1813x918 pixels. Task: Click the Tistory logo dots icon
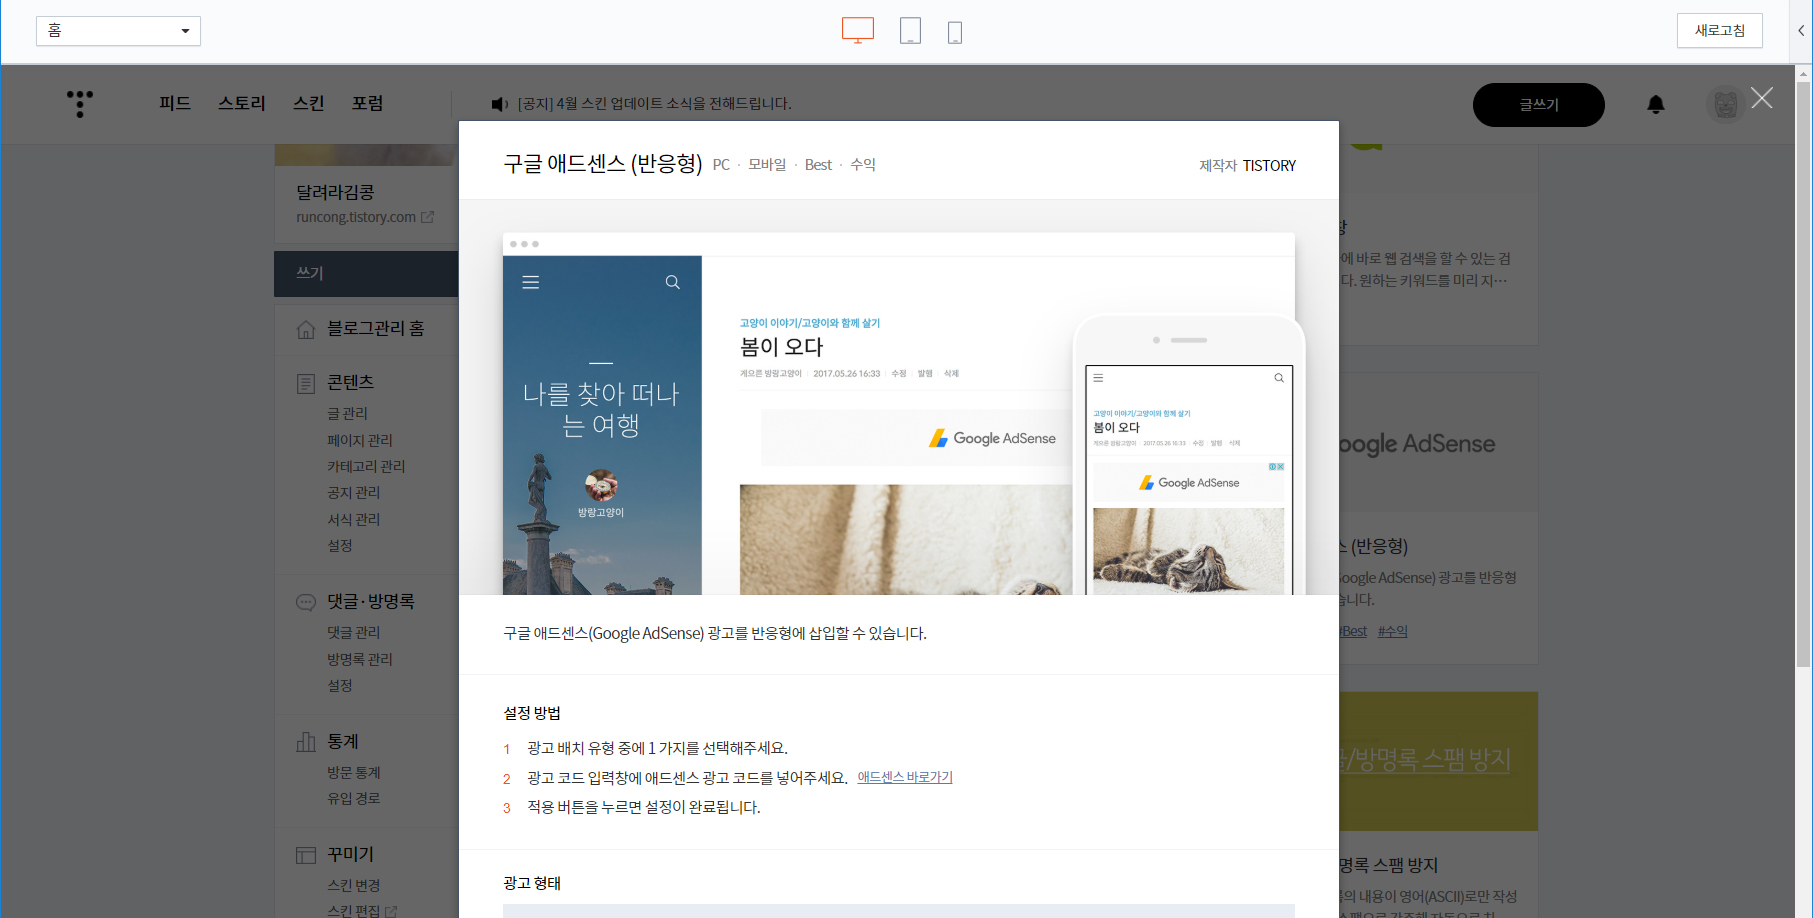[x=80, y=104]
